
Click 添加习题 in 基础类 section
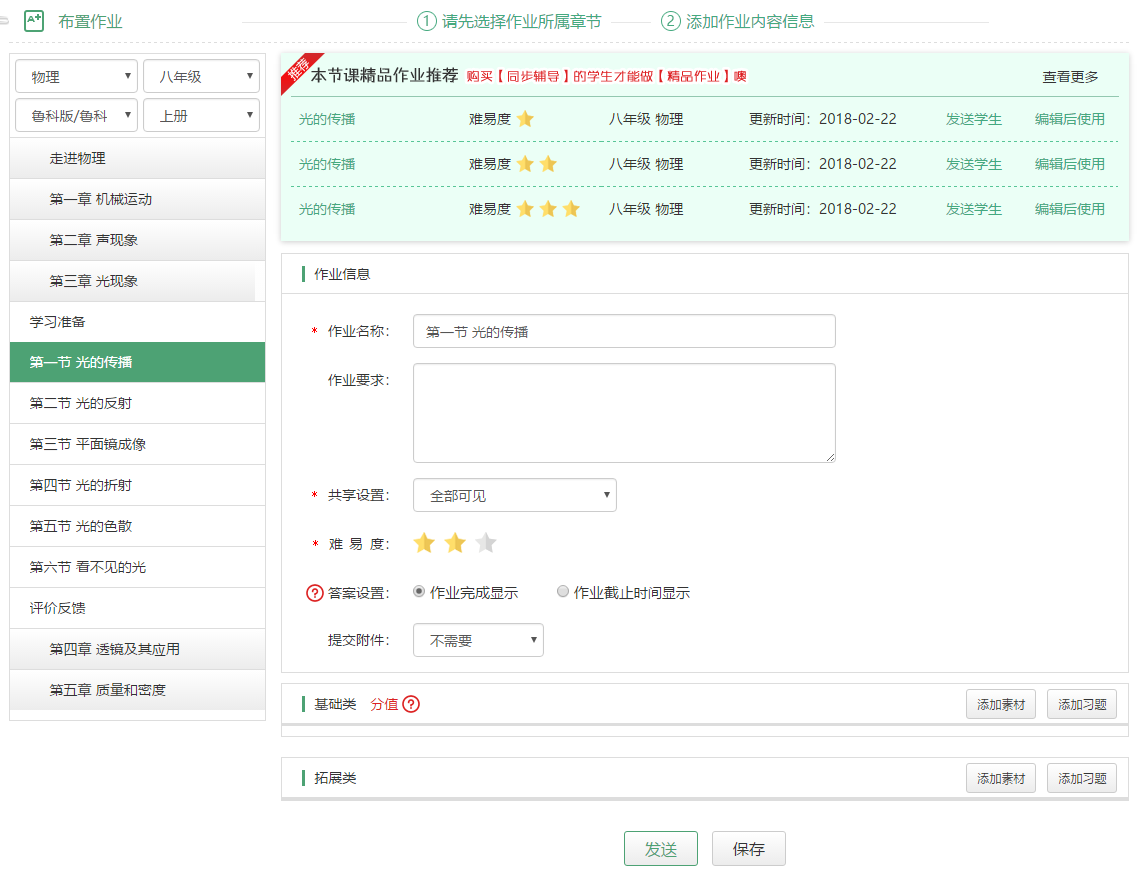pos(1082,704)
